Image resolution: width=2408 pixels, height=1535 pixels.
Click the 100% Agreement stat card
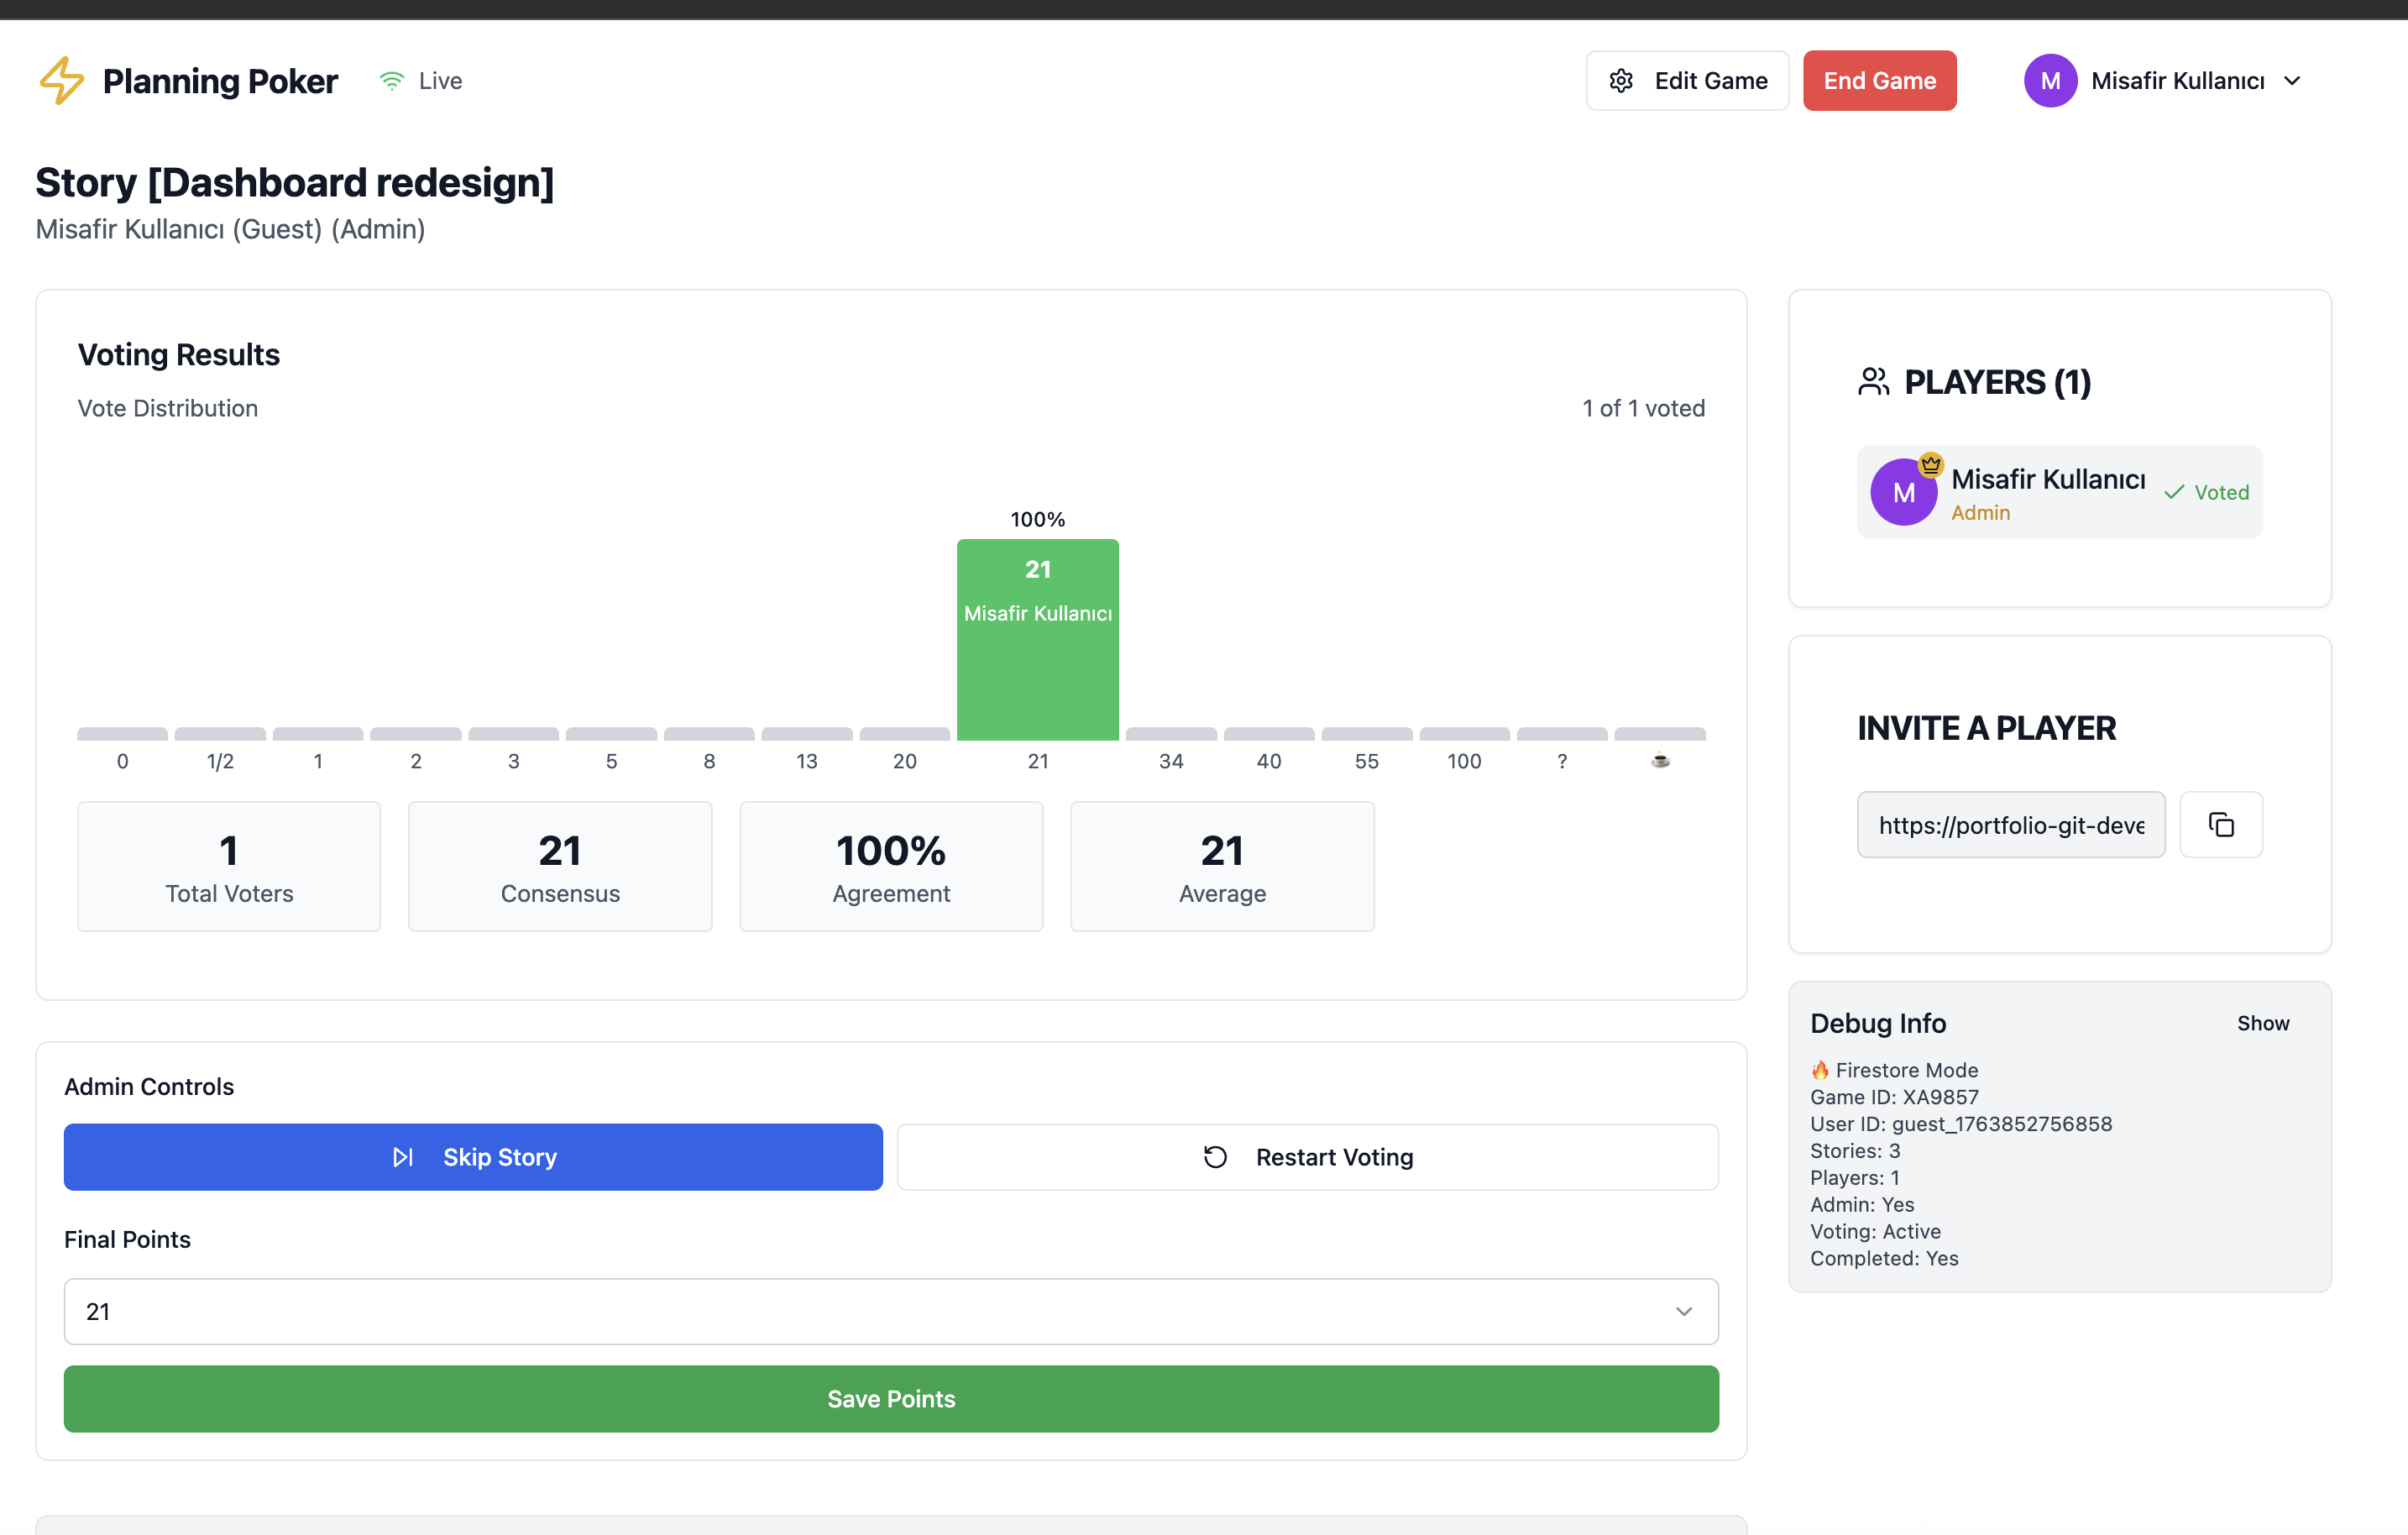[x=890, y=866]
